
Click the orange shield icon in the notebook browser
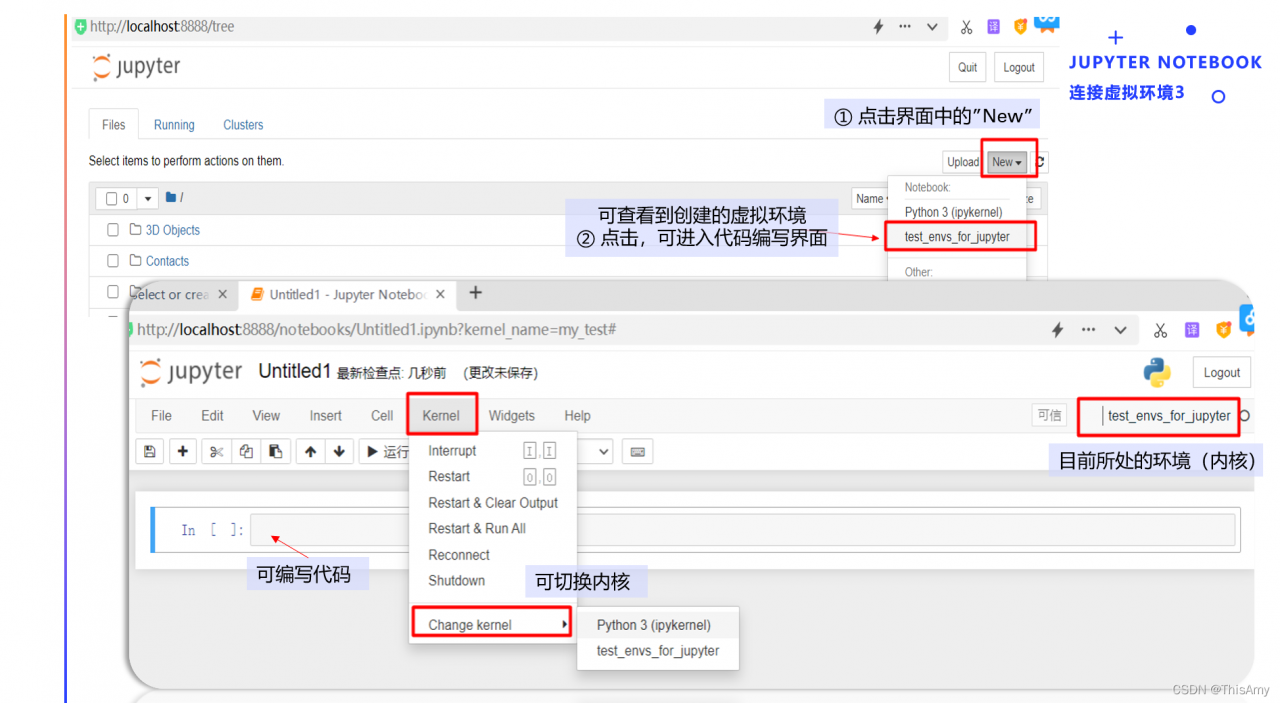coord(1223,330)
